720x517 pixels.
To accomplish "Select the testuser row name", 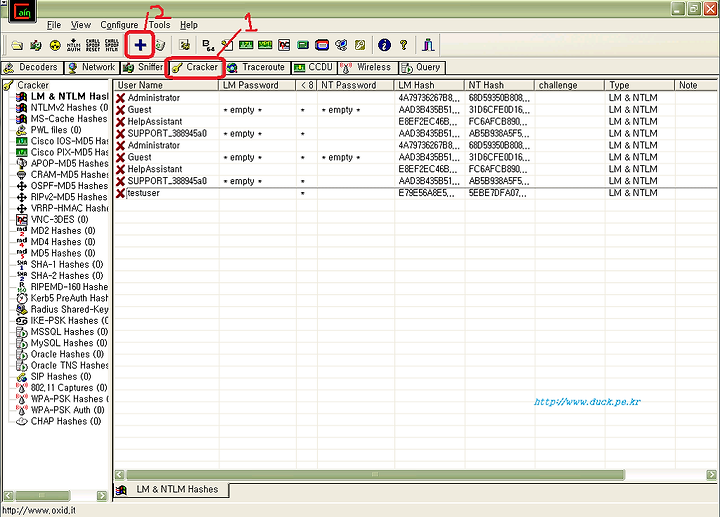I will 144,193.
